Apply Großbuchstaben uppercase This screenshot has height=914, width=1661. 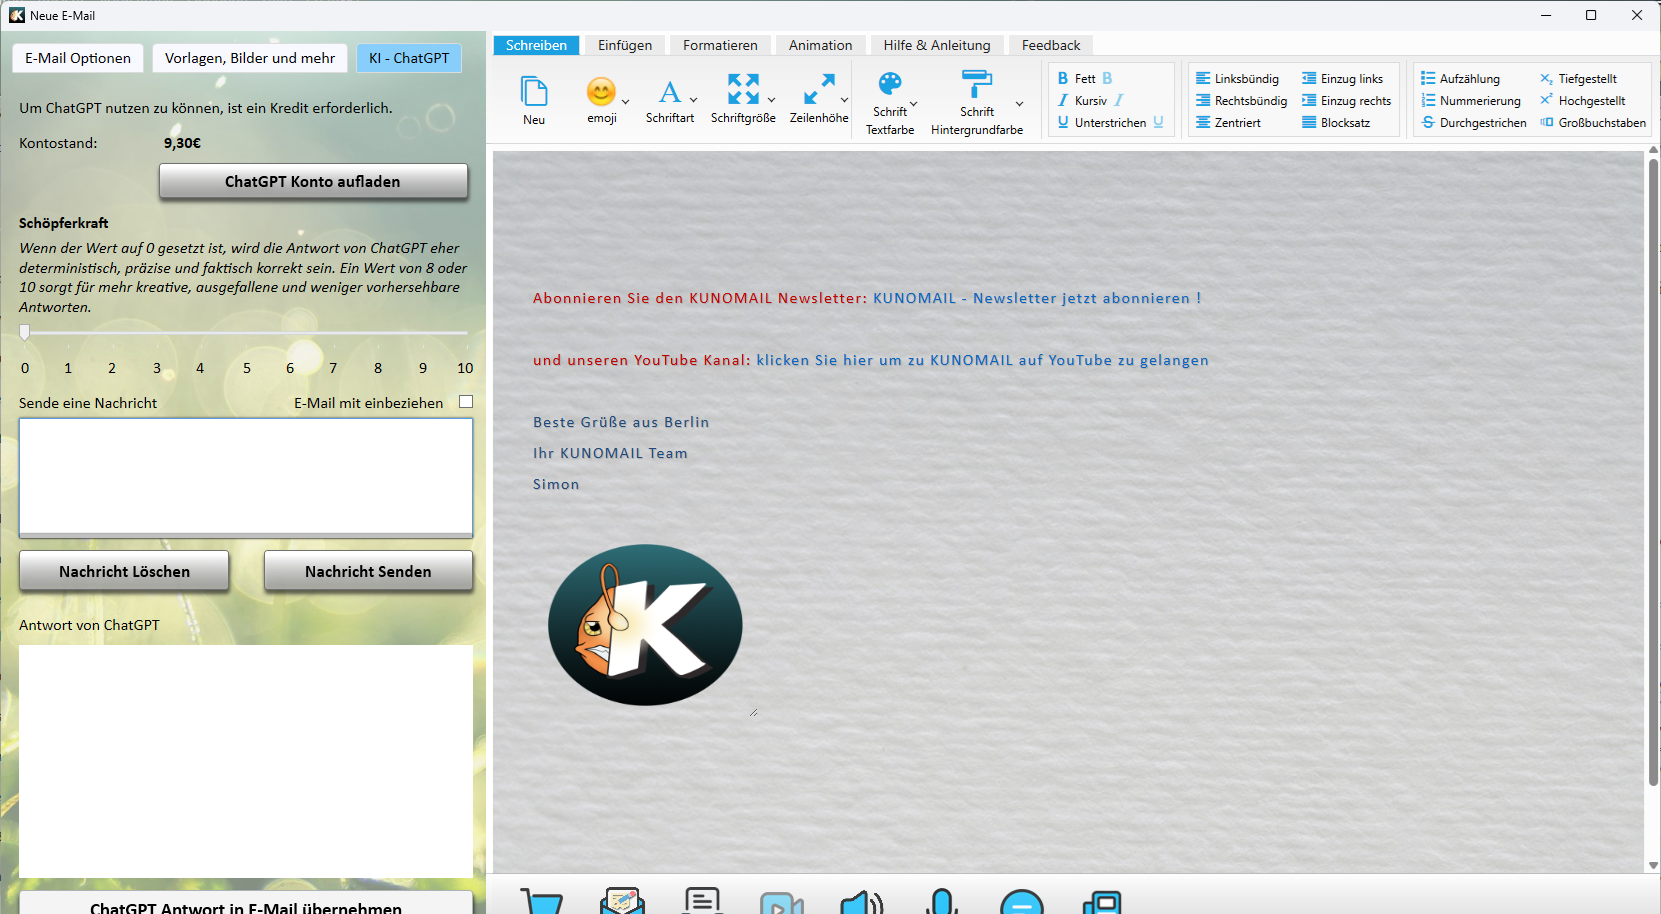tap(1592, 122)
